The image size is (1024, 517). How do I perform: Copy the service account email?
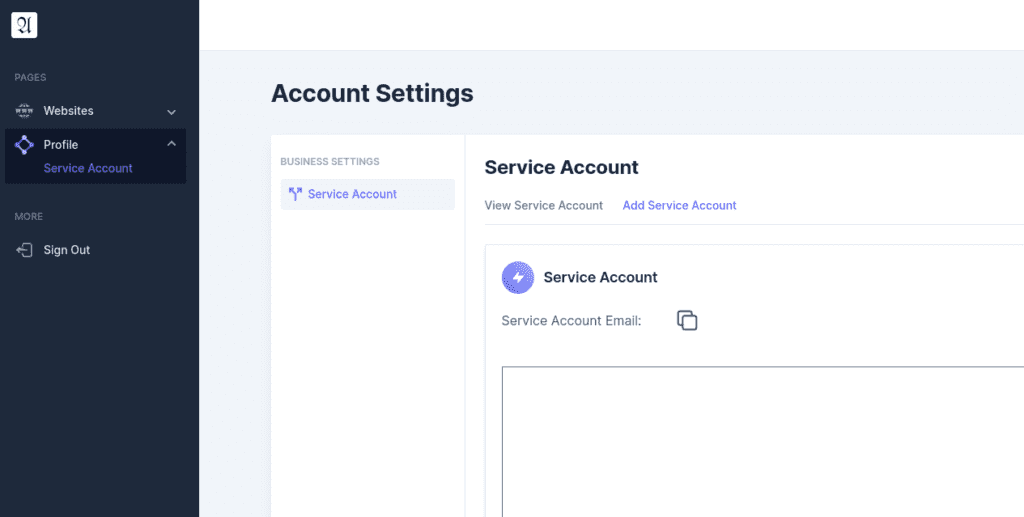point(687,321)
